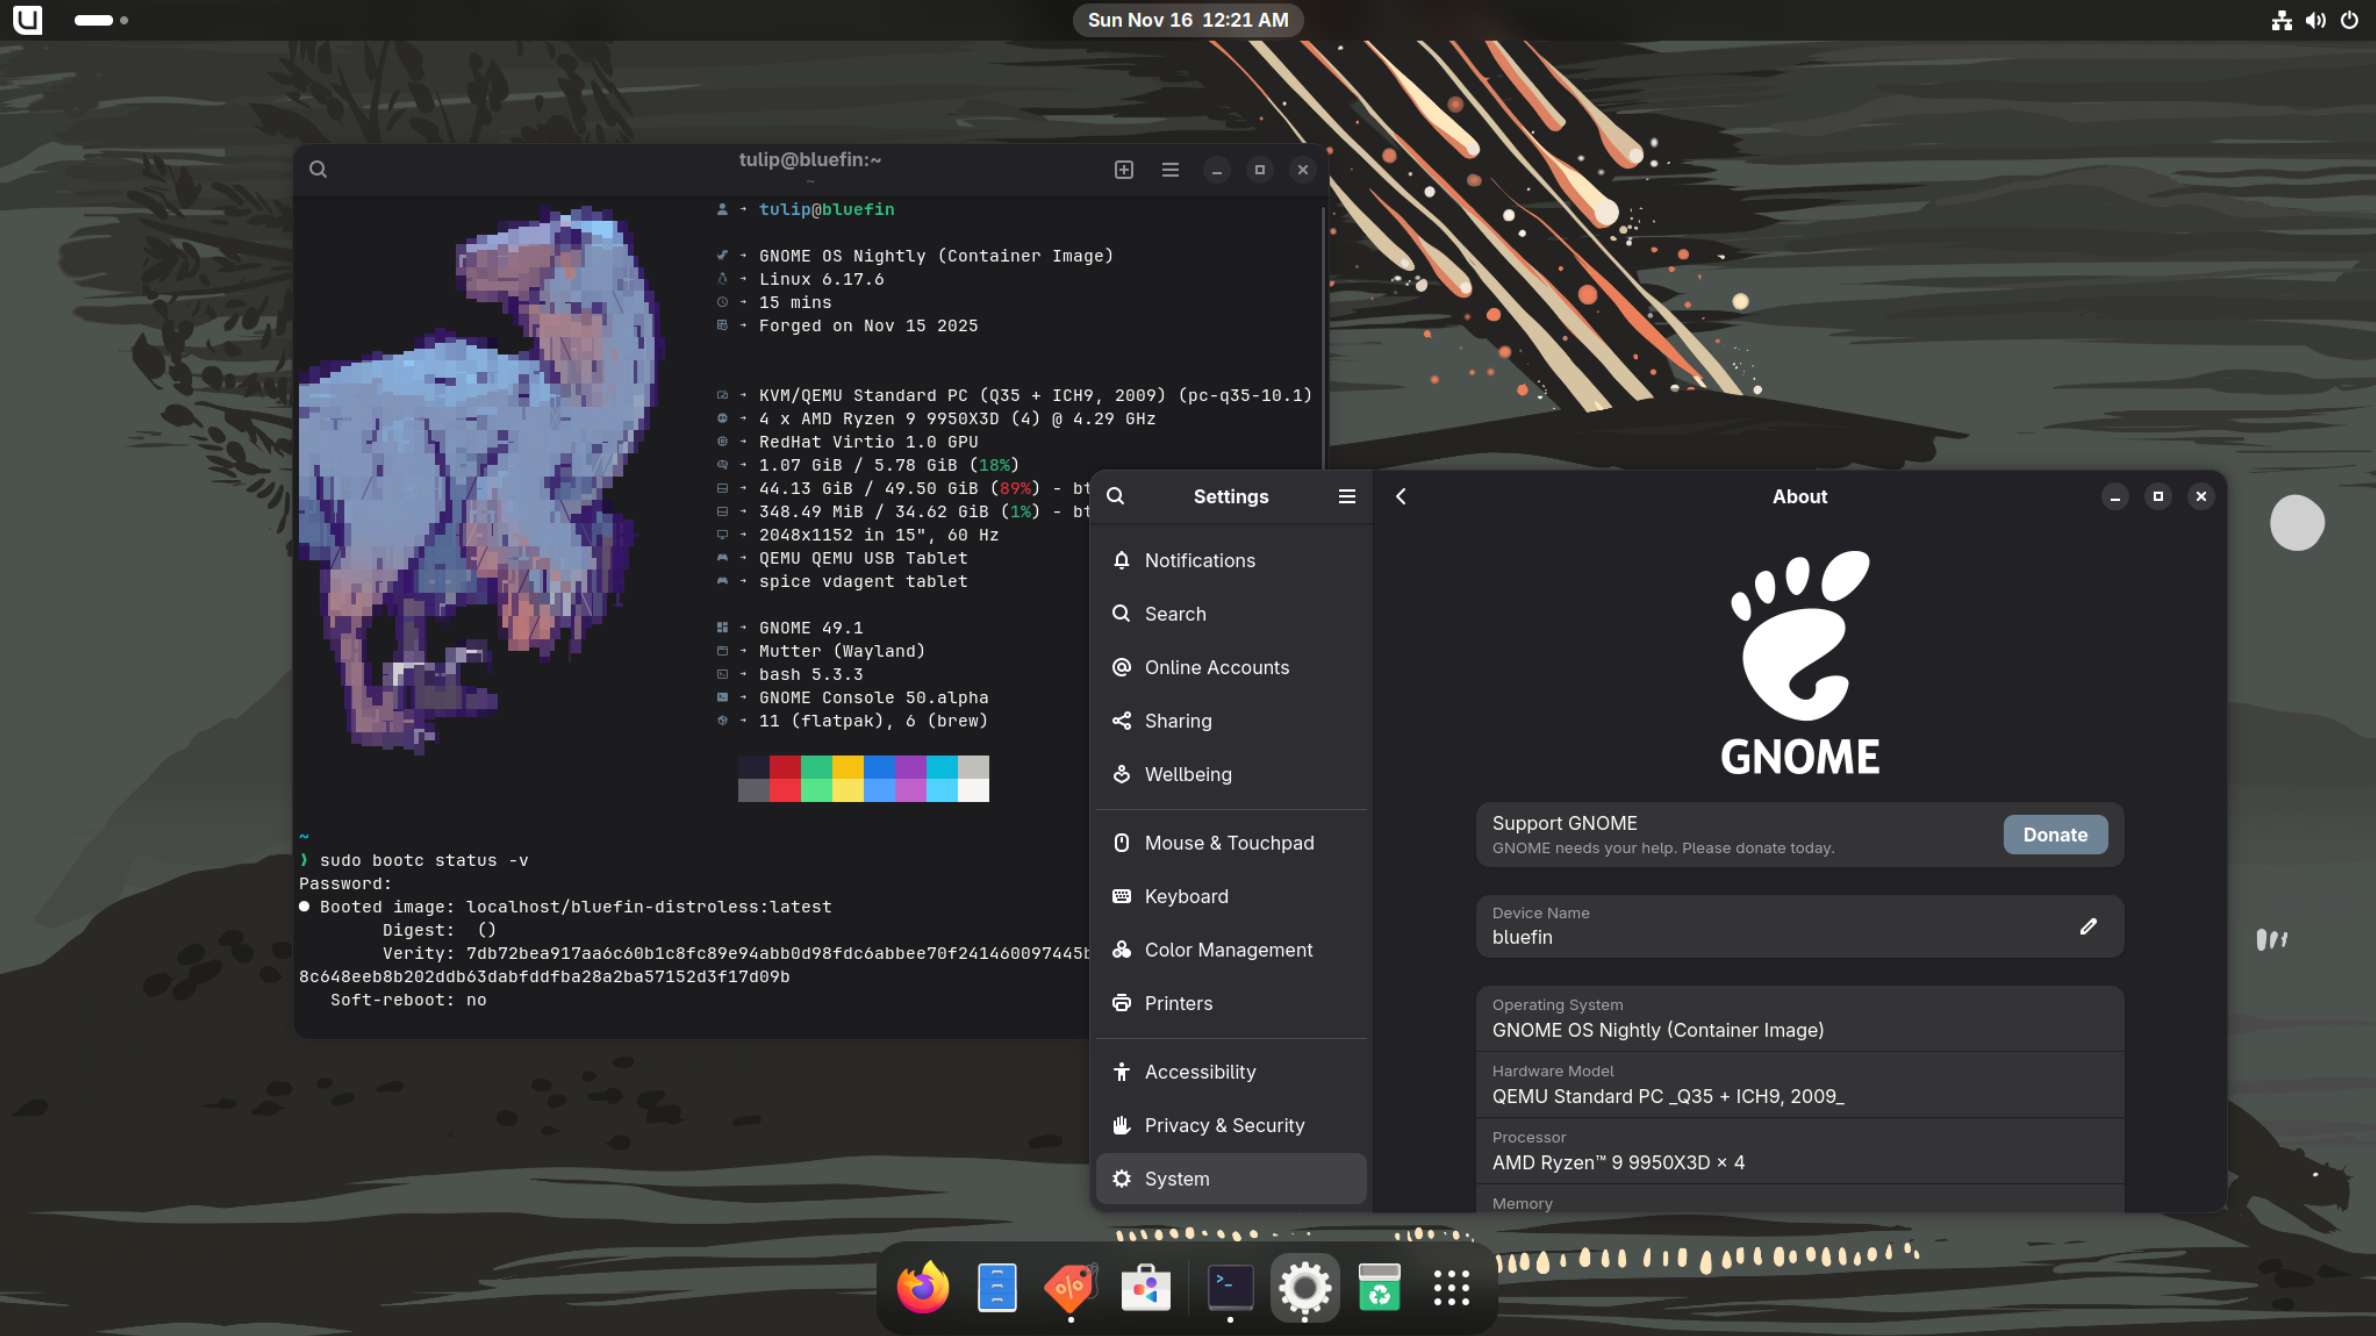Open Notifications settings
The width and height of the screenshot is (2376, 1336).
1199,560
